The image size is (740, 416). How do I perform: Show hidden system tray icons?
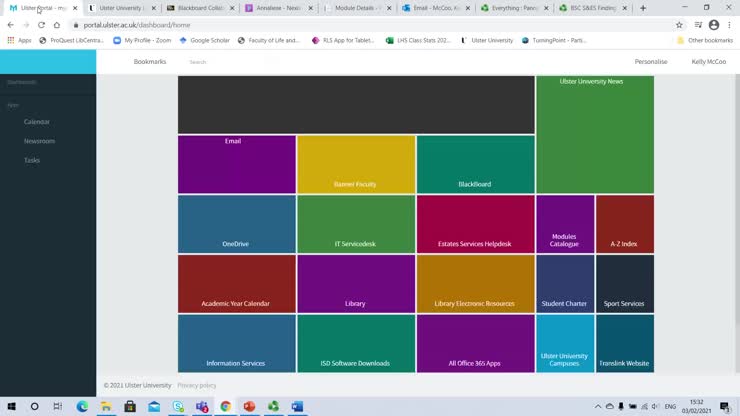coord(597,406)
